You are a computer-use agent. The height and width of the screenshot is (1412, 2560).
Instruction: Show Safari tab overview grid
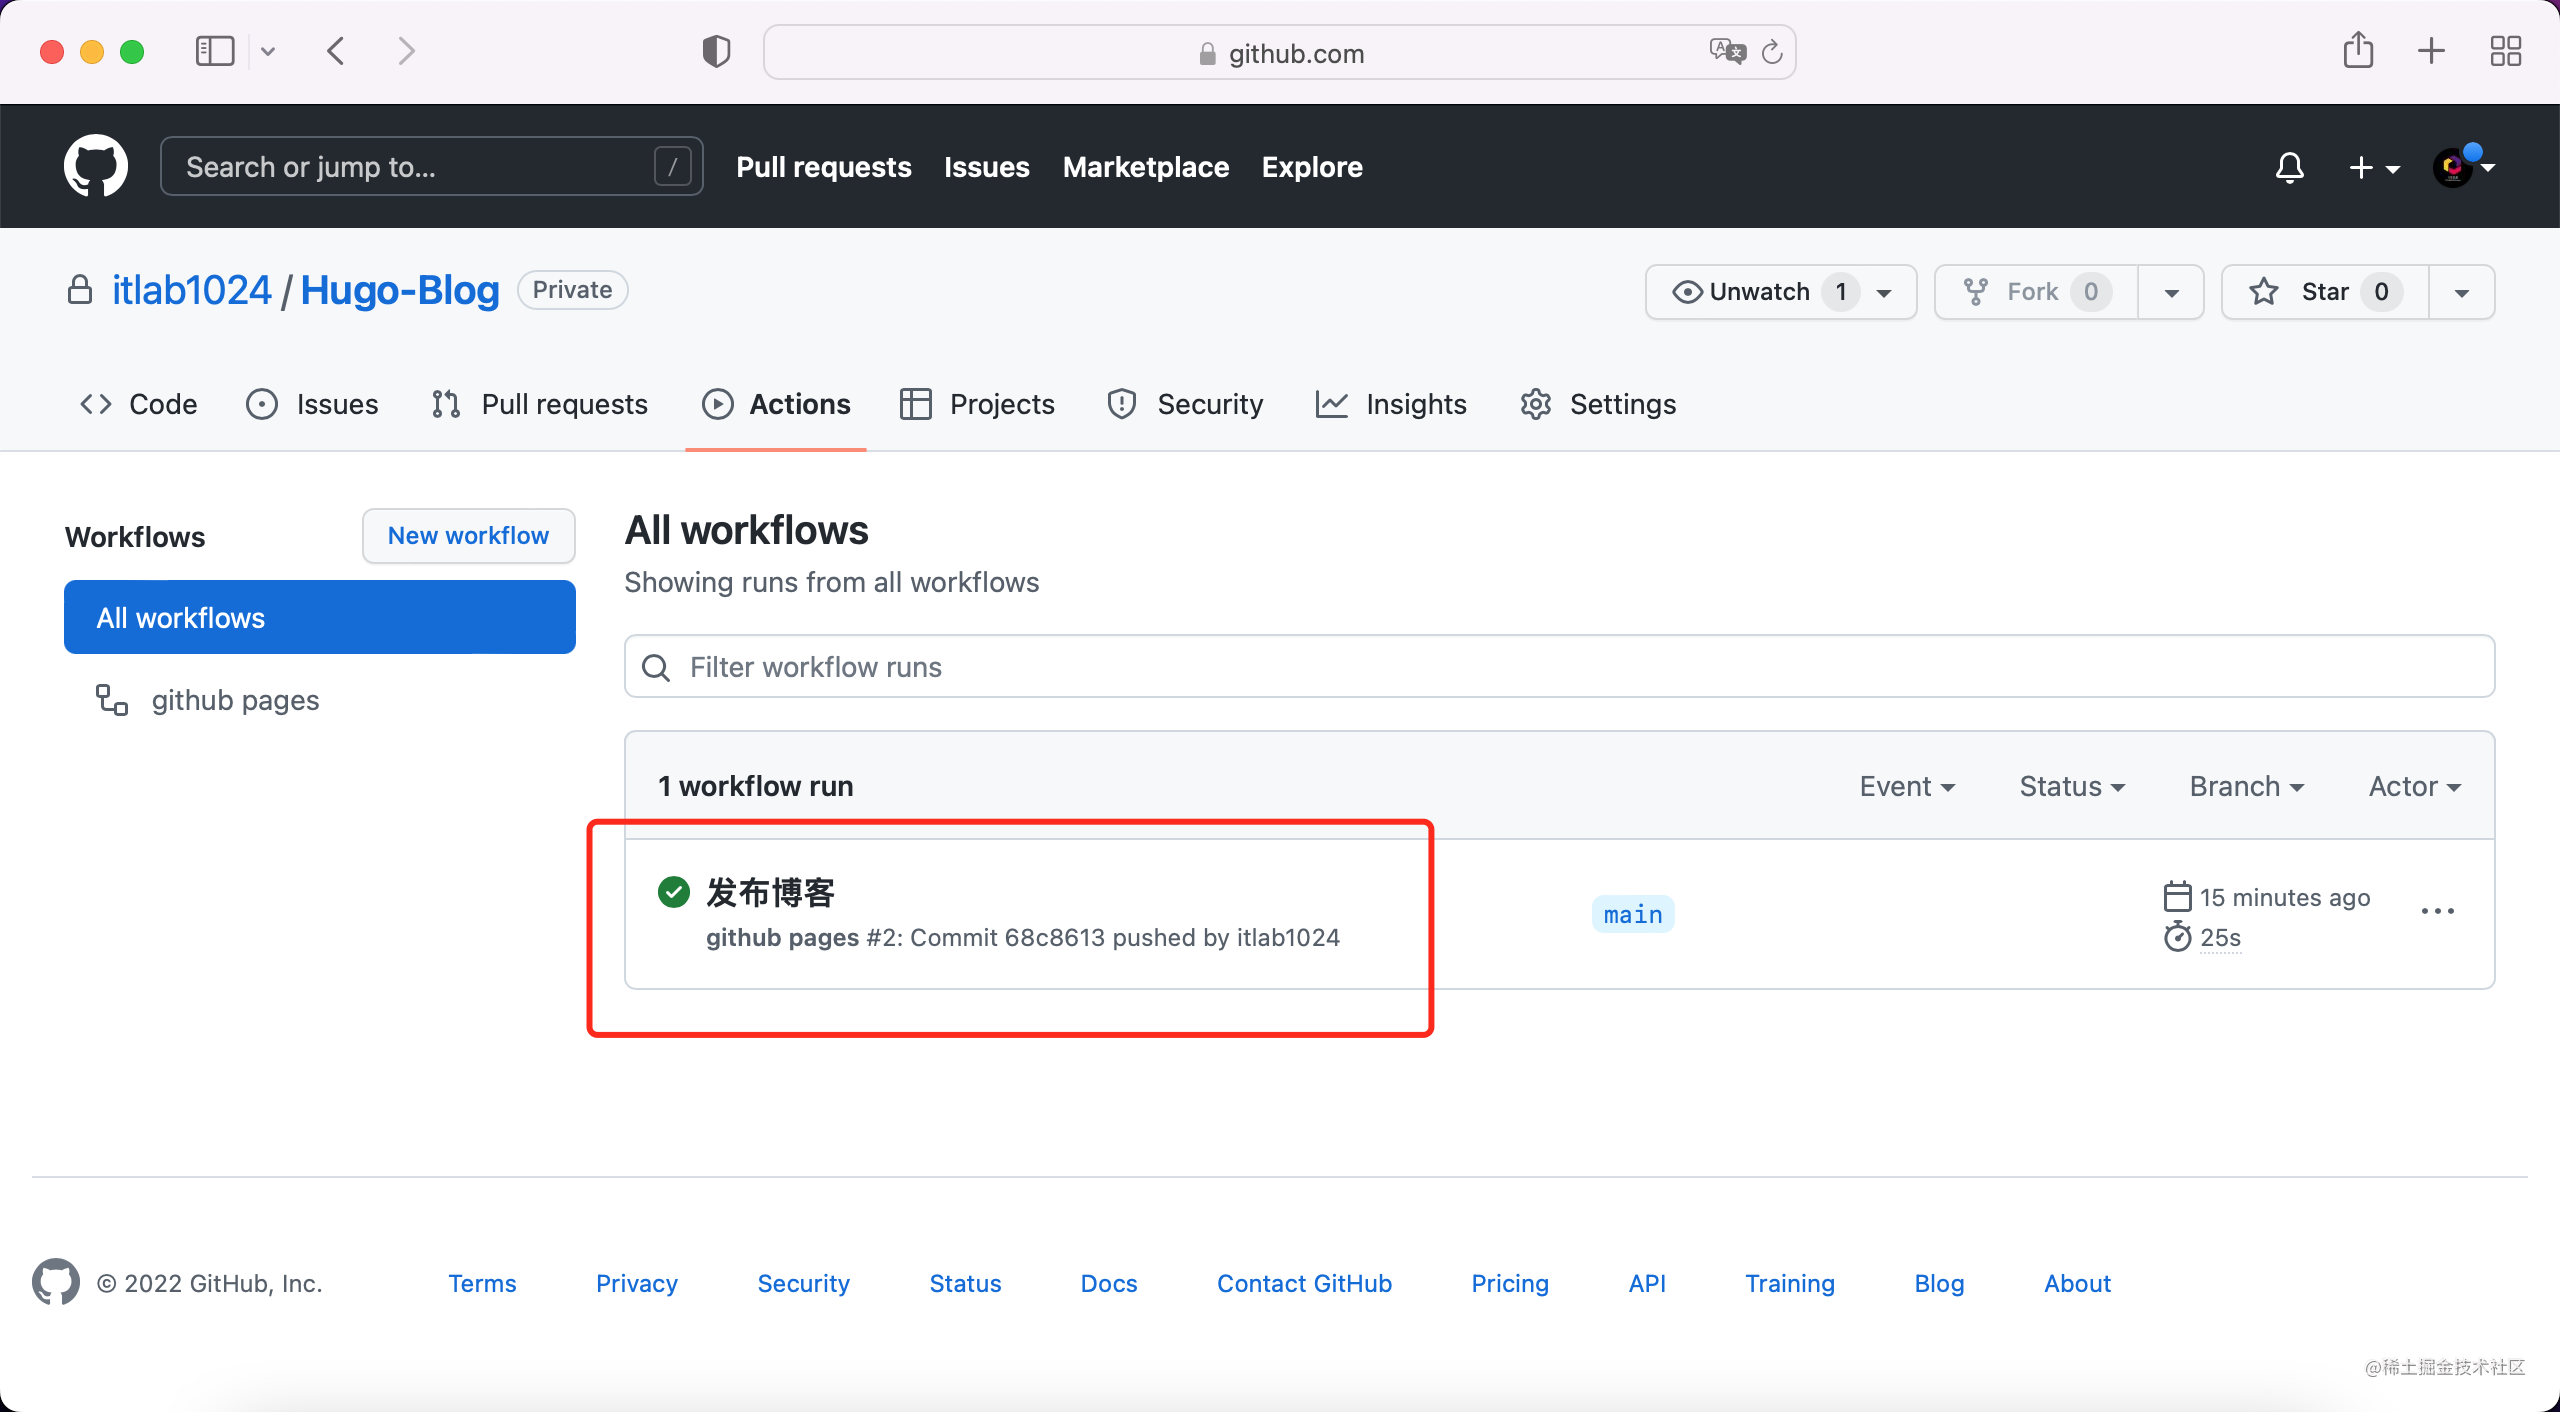(x=2505, y=51)
